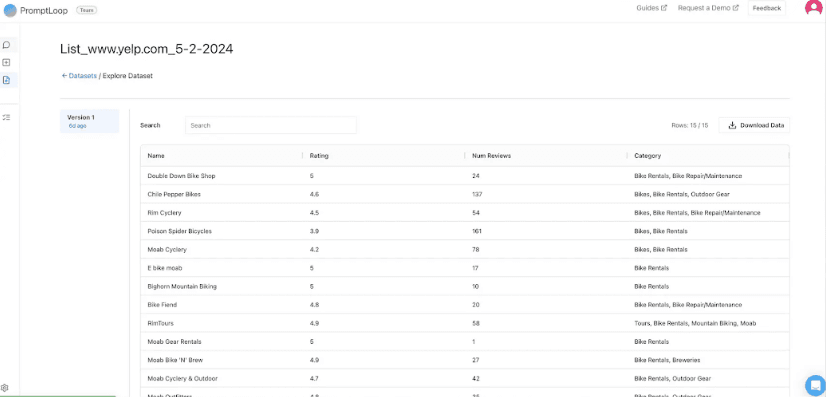Click the Download Data button
This screenshot has height=397, width=826.
tap(754, 125)
